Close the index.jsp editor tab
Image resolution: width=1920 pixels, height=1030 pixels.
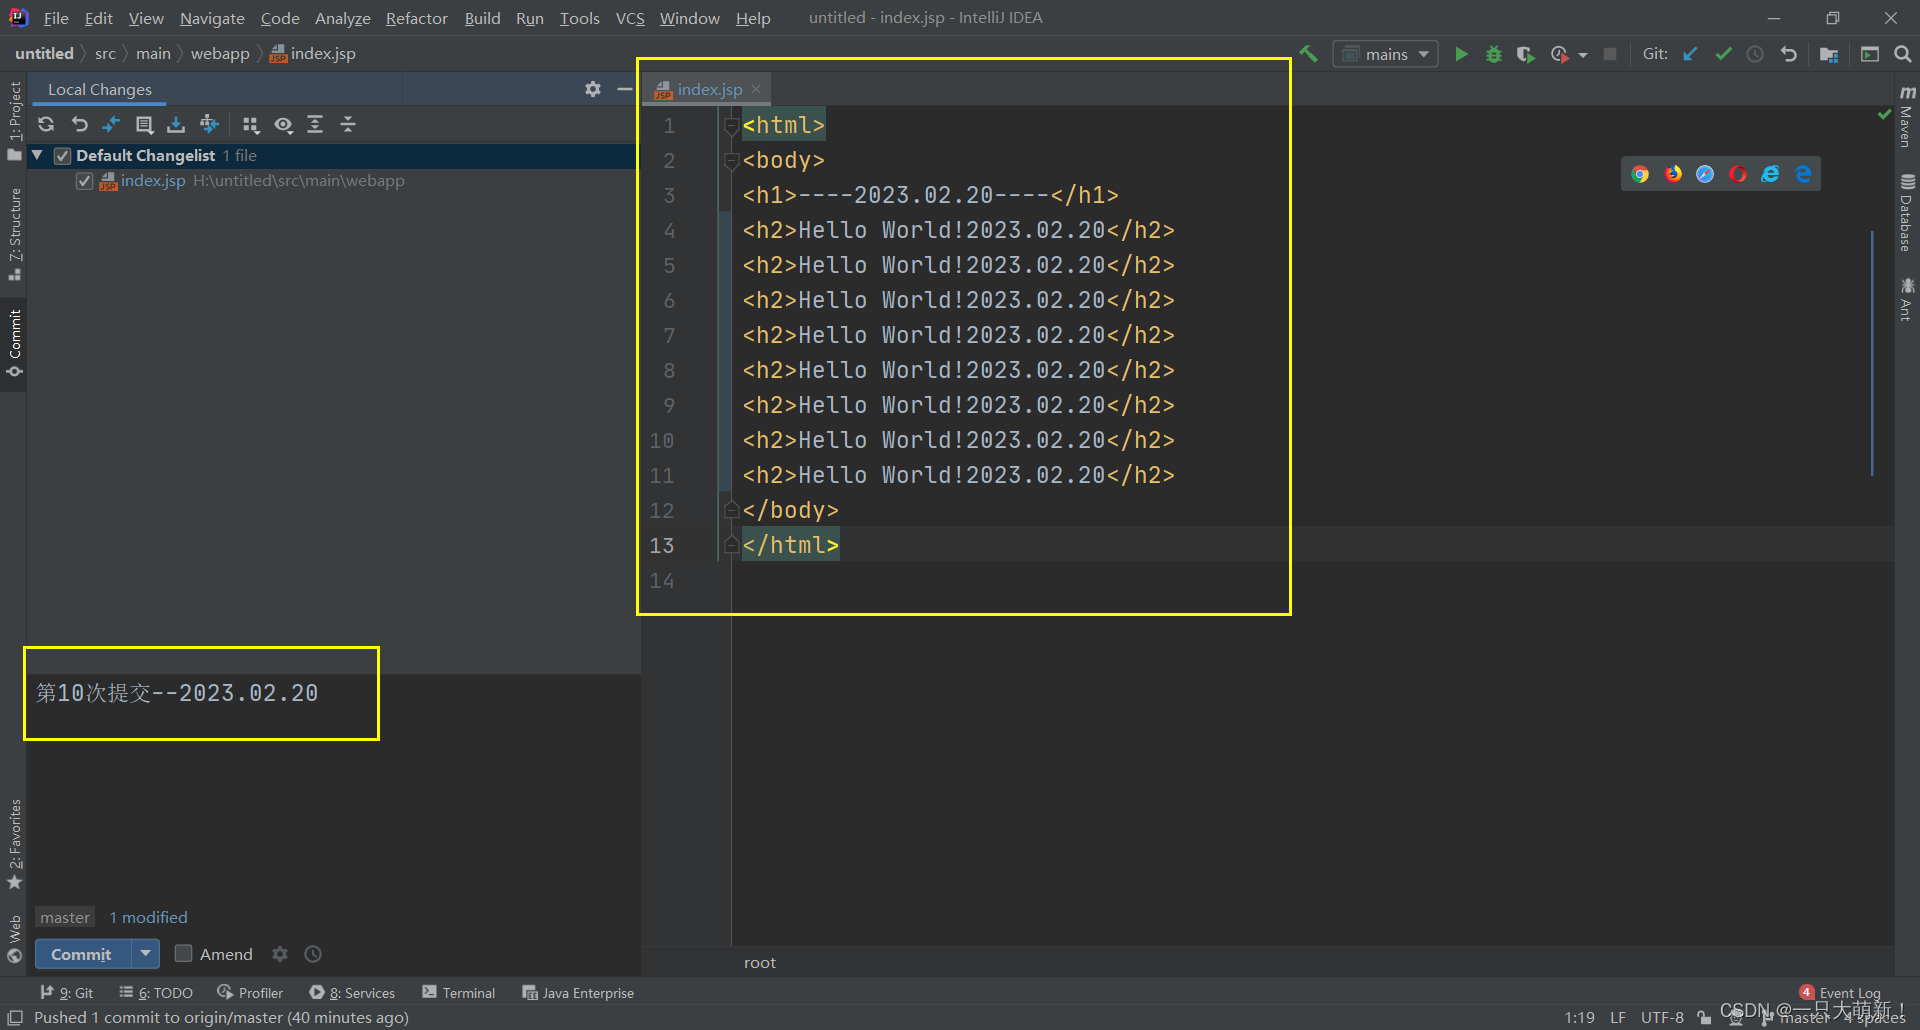[756, 89]
